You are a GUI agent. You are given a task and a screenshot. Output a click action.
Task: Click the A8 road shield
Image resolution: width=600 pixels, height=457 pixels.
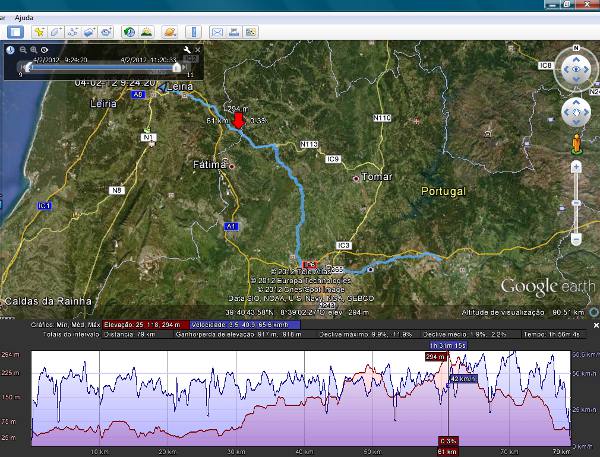pos(138,94)
